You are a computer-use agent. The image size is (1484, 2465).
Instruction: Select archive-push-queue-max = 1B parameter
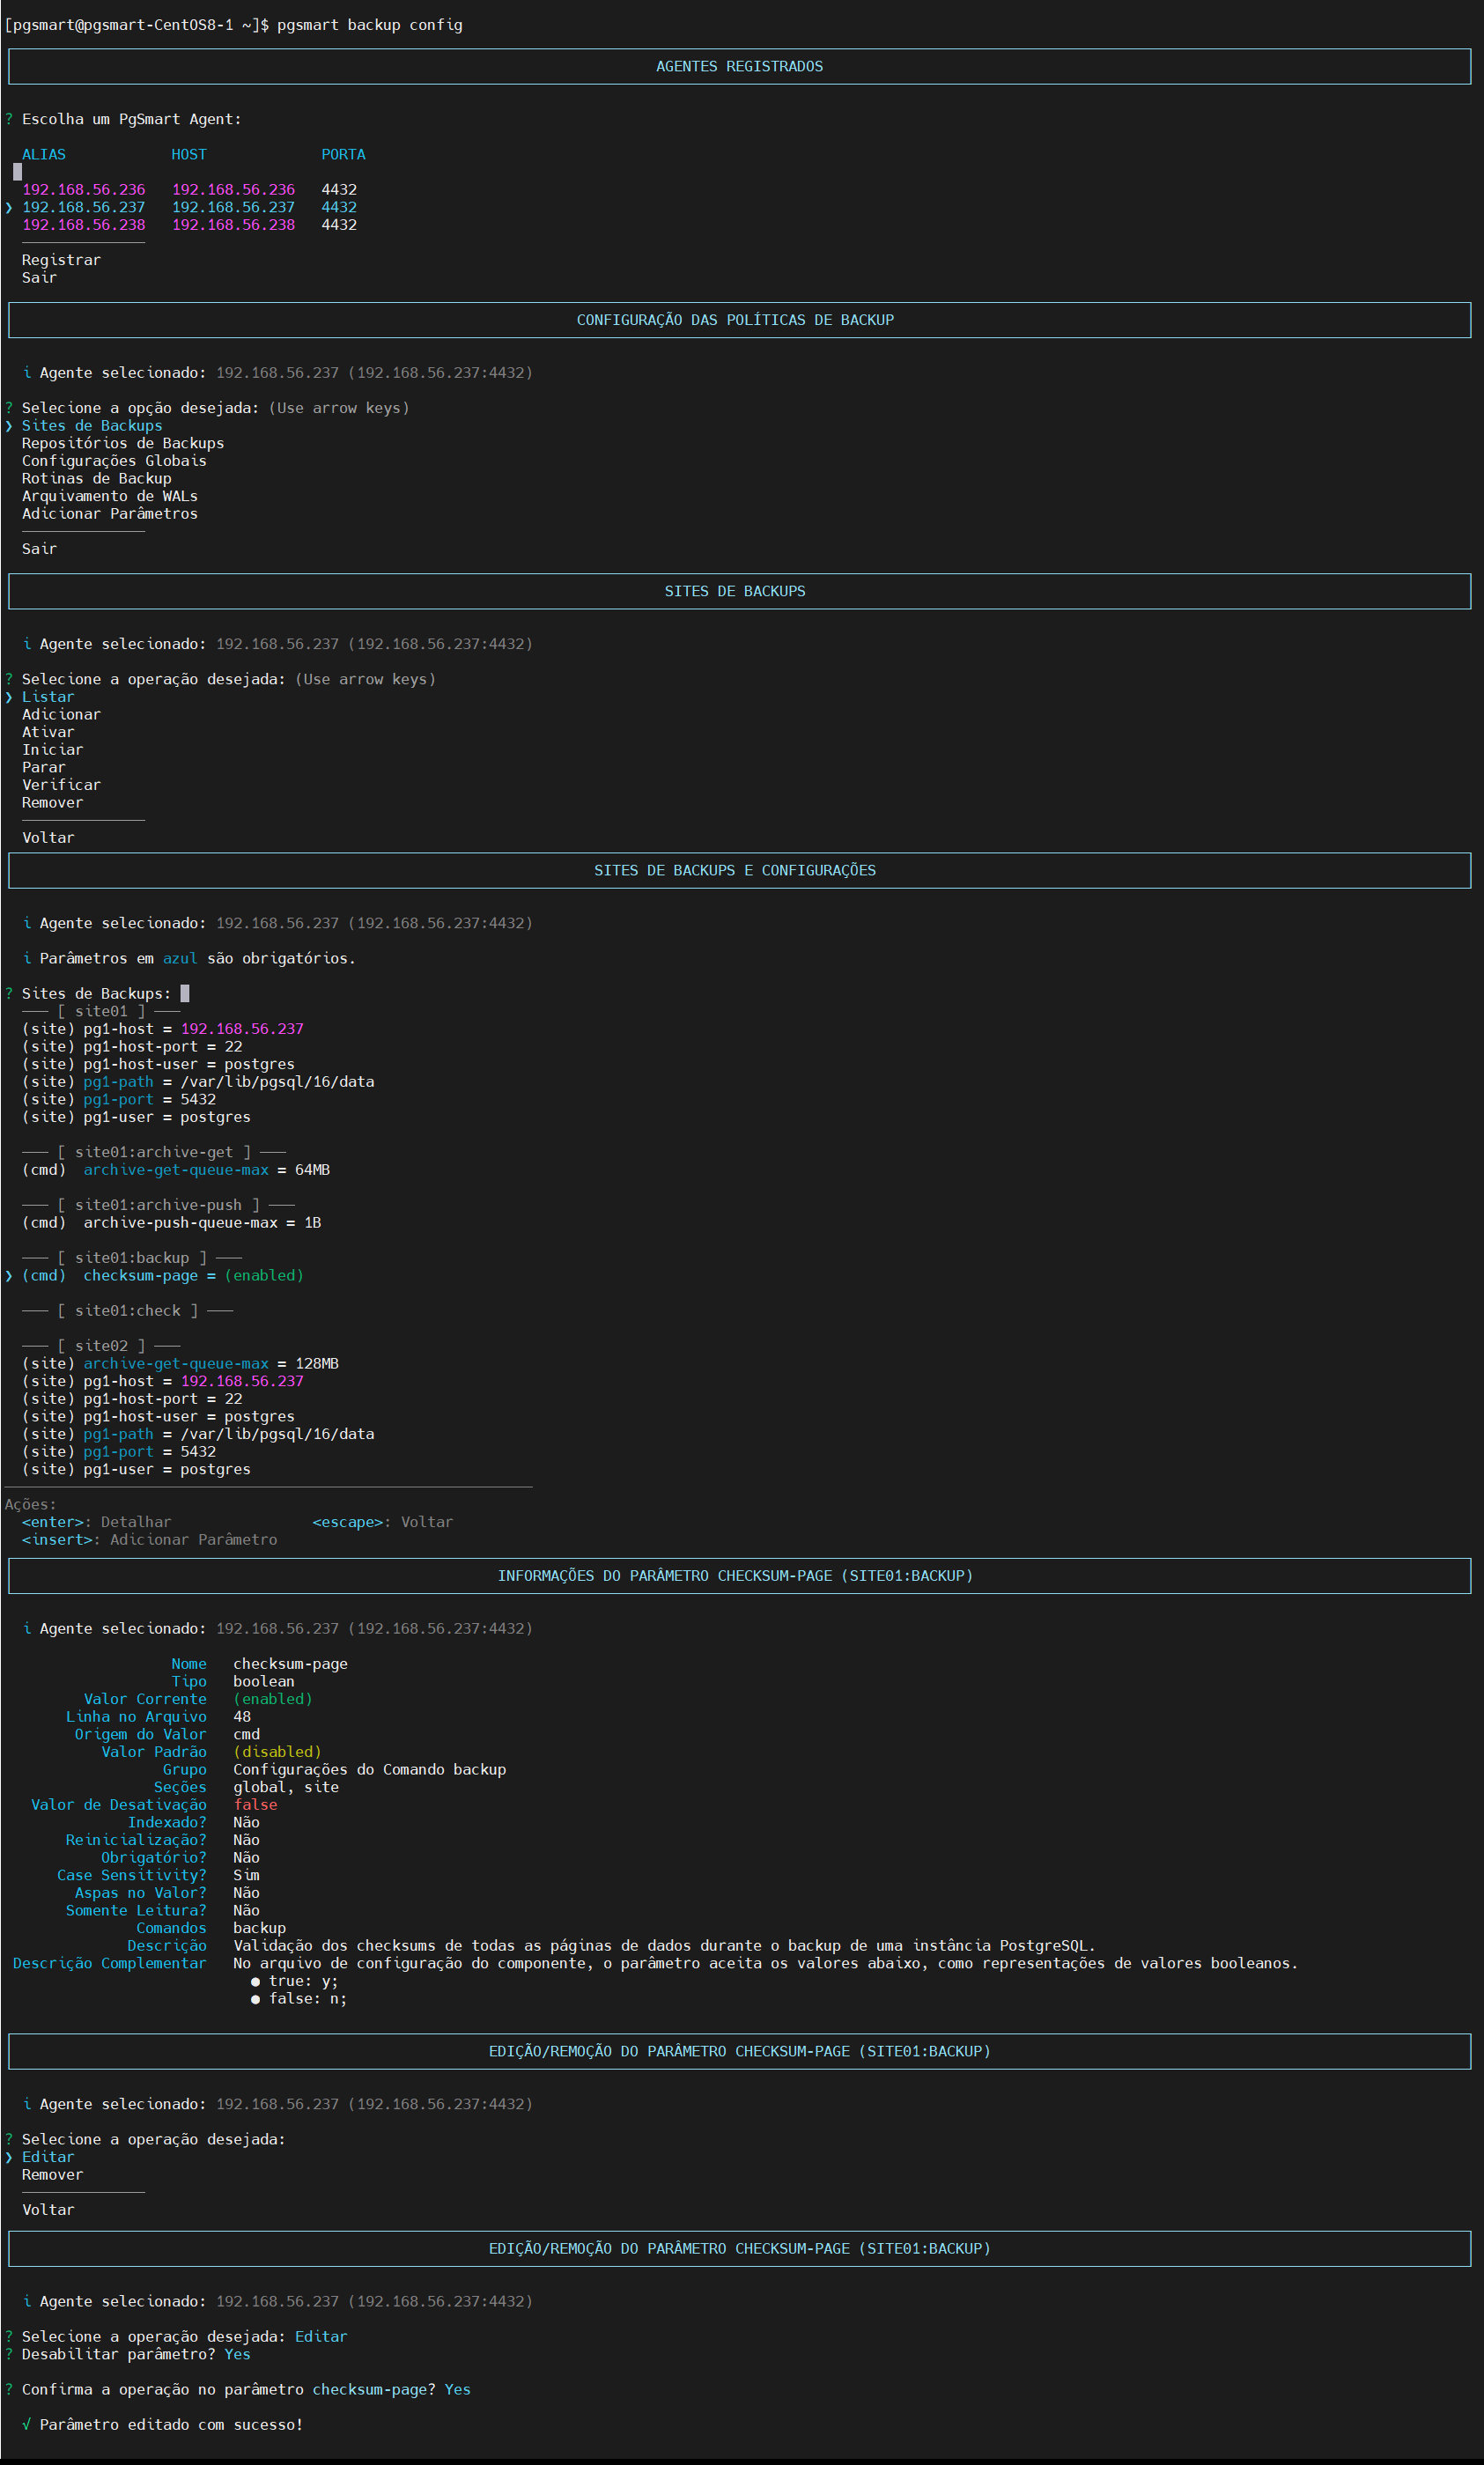click(172, 1223)
